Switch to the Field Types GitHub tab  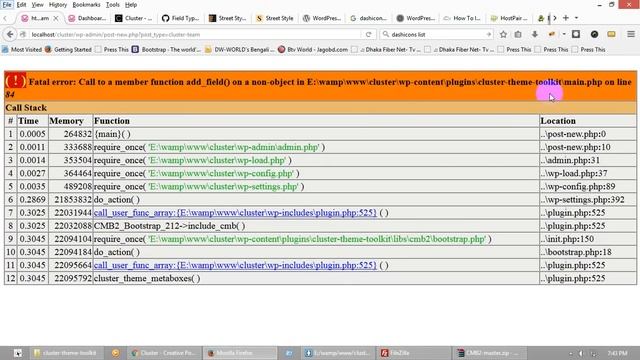[x=180, y=18]
